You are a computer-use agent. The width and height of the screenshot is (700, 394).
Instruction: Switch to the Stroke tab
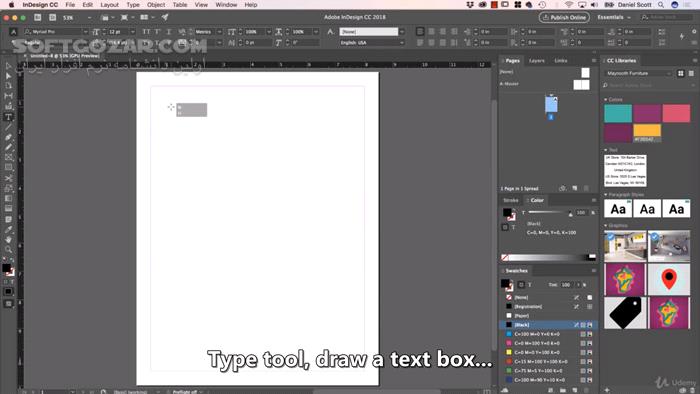(x=511, y=200)
